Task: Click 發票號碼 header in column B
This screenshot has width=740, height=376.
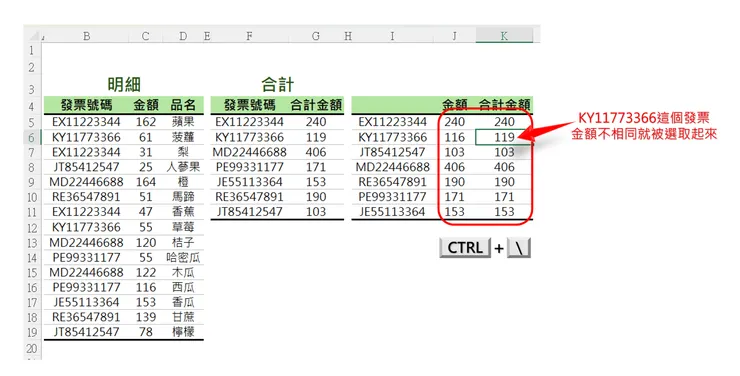Action: click(86, 105)
